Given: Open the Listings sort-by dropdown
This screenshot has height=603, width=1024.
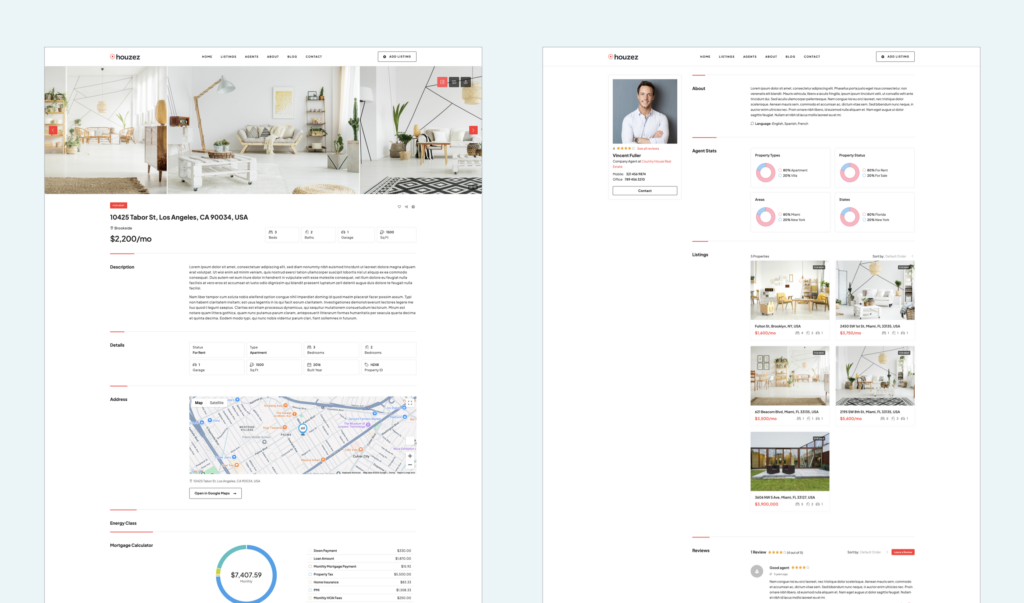Looking at the screenshot, I should (894, 256).
